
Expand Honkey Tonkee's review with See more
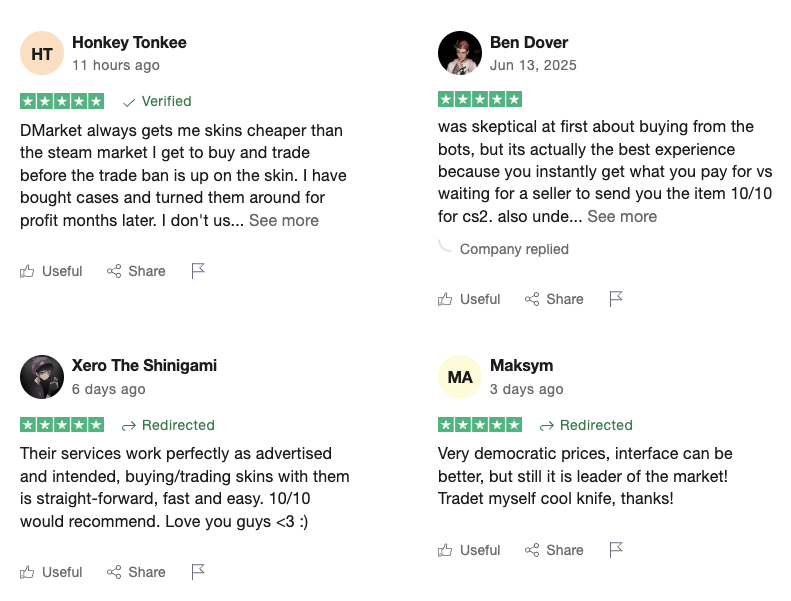point(284,221)
